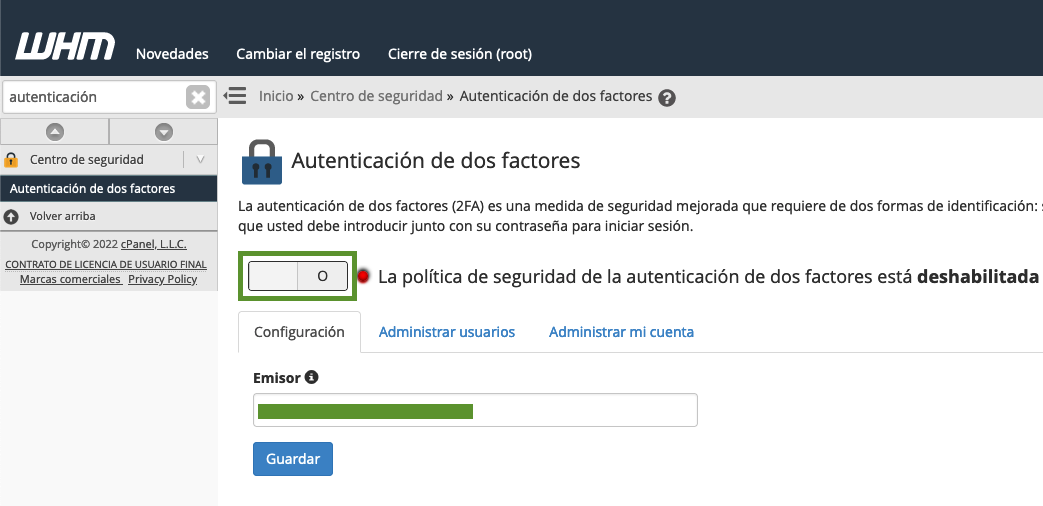Image resolution: width=1043 pixels, height=506 pixels.
Task: Click the Emisor info icon
Action: click(x=311, y=377)
